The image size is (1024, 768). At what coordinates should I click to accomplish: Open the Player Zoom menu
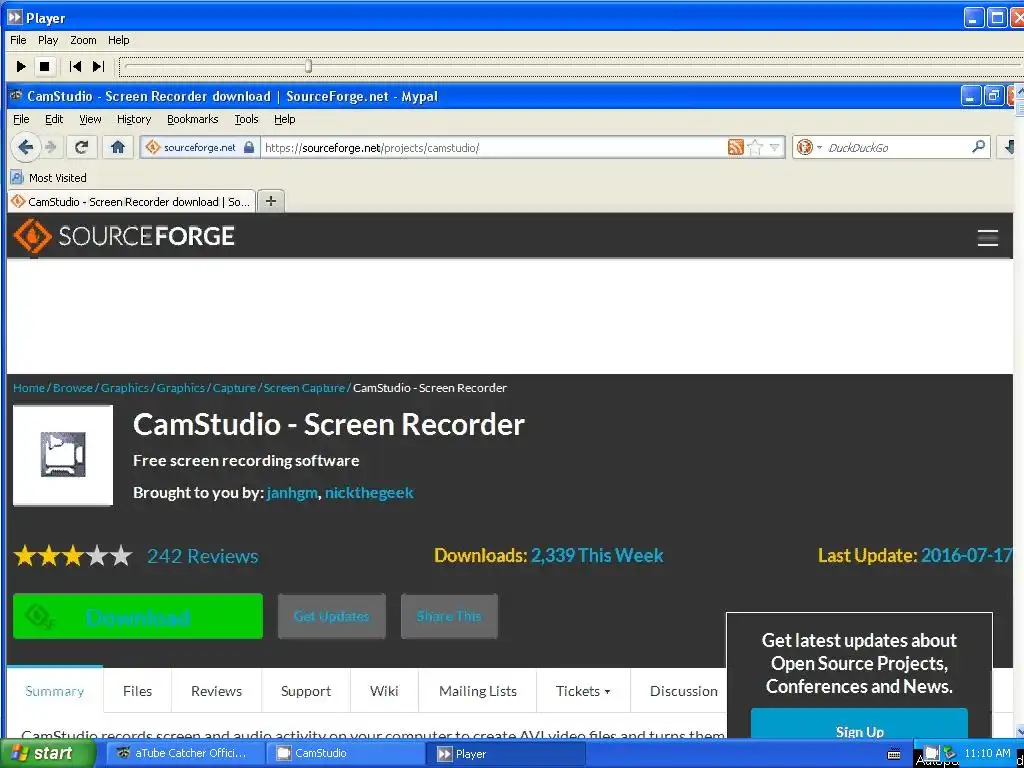tap(83, 40)
